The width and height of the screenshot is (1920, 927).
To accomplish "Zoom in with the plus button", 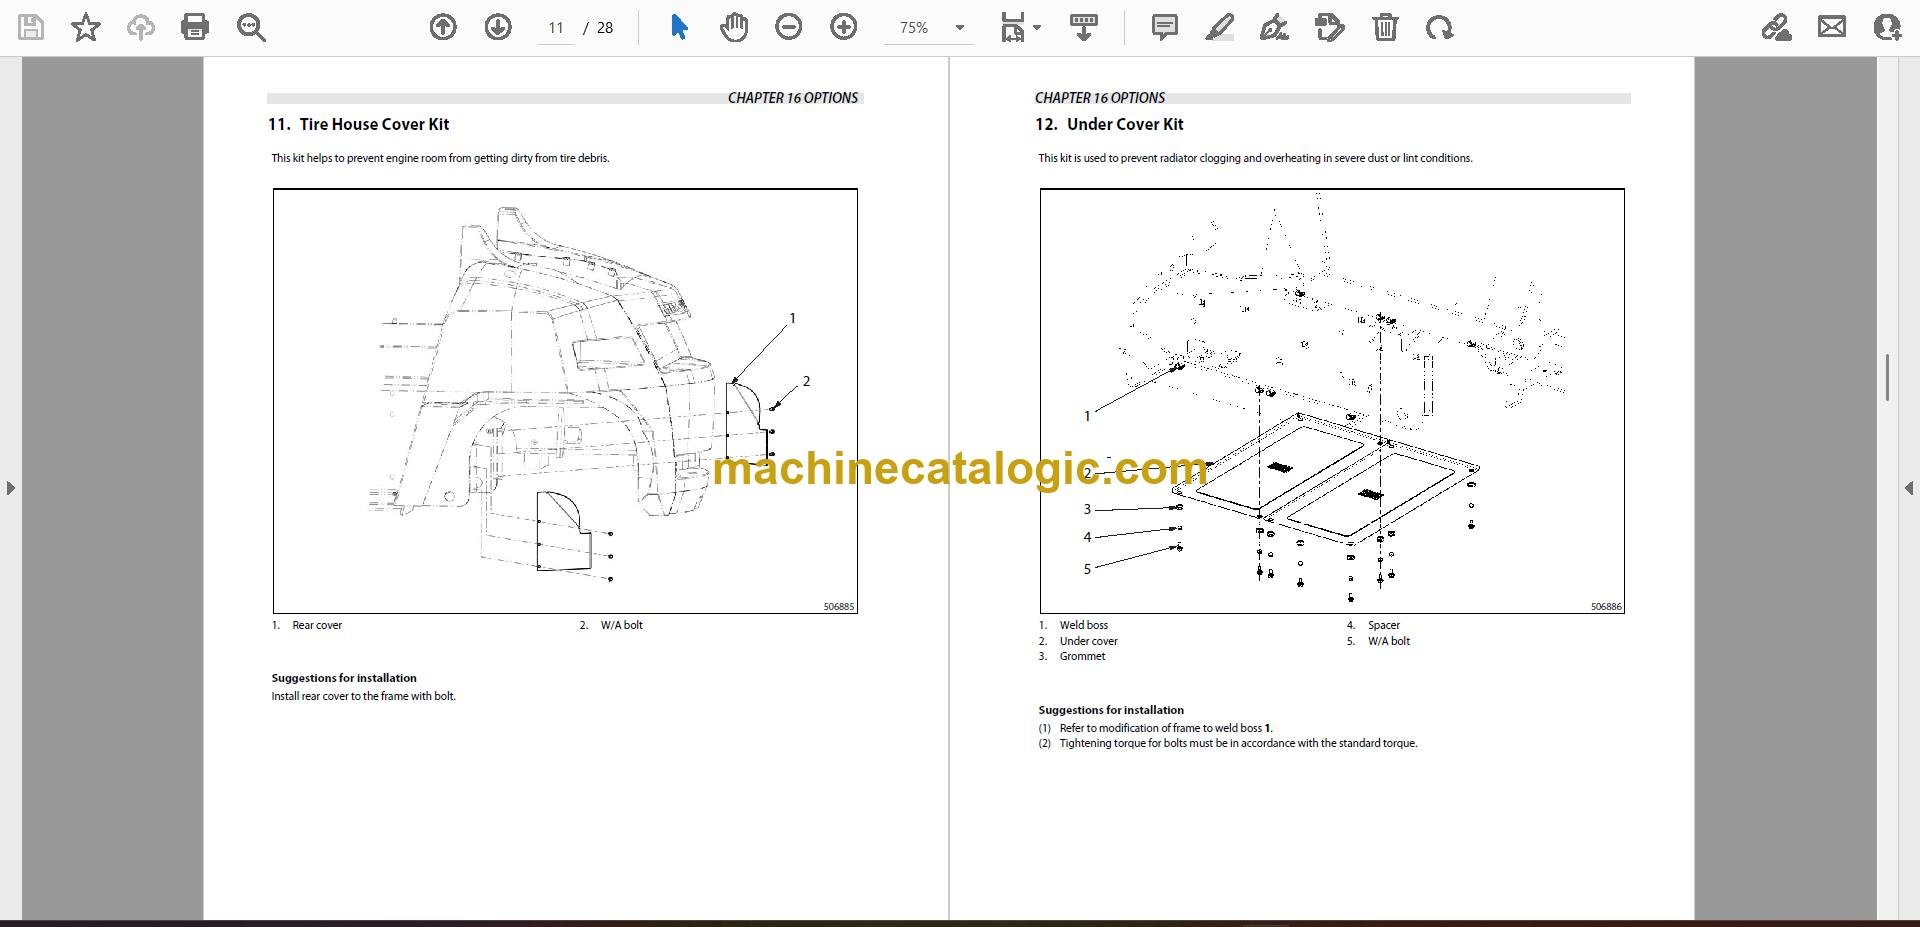I will [844, 27].
